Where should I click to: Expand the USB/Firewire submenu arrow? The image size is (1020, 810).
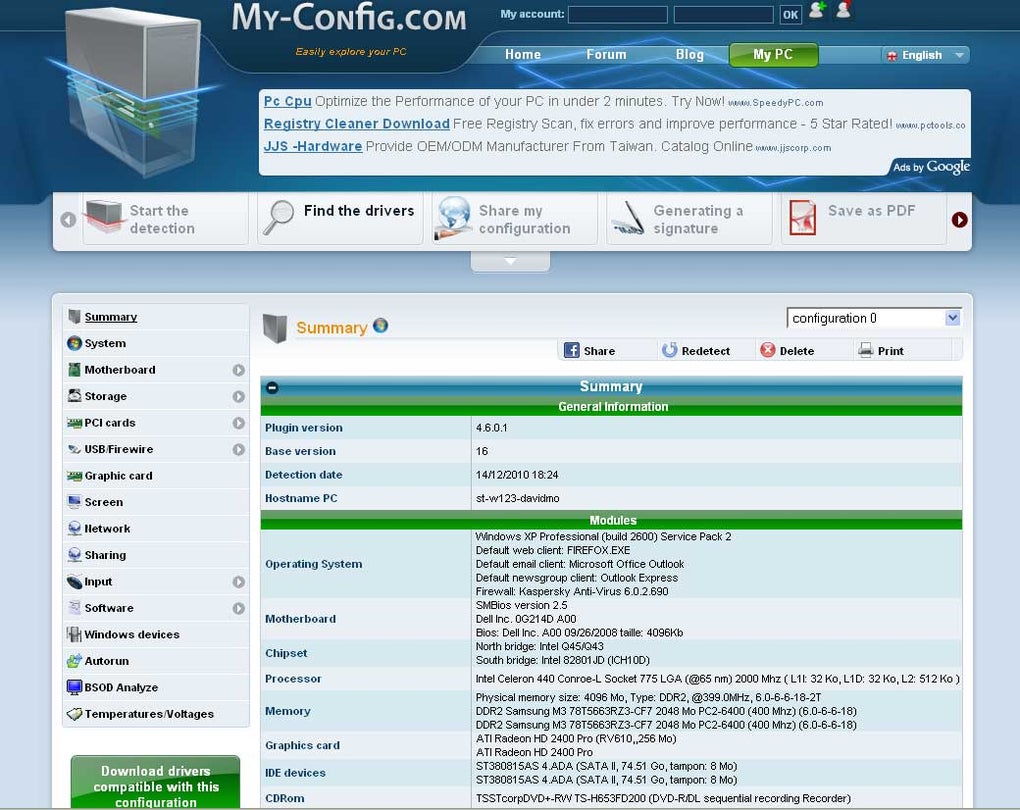tap(239, 450)
